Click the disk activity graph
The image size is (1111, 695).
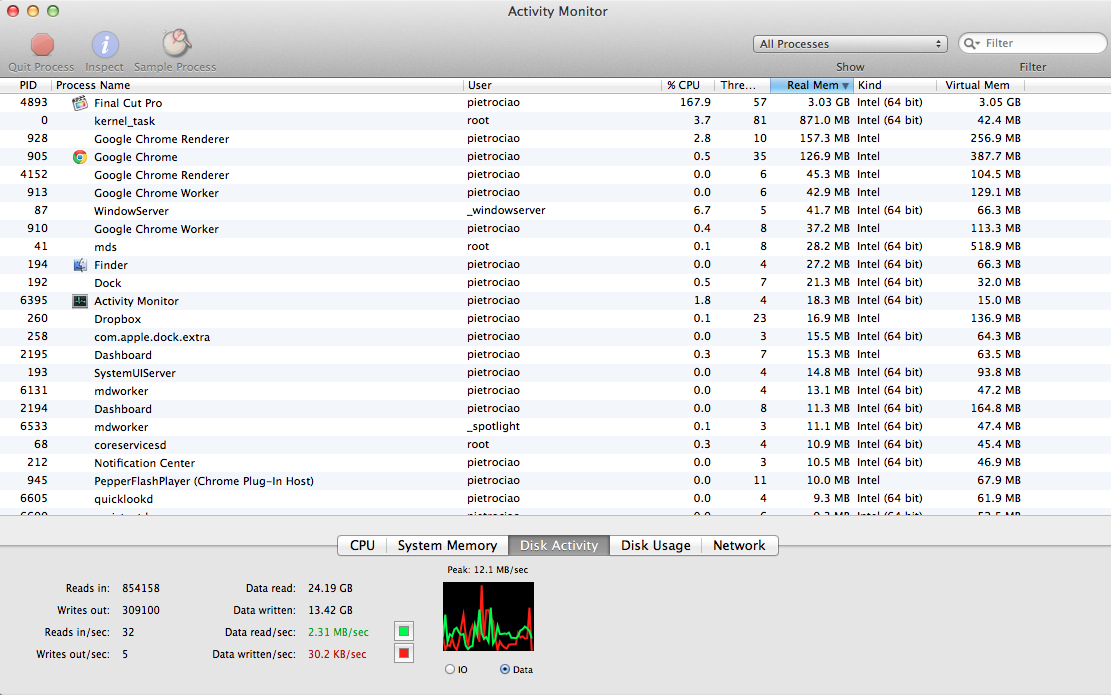click(x=488, y=616)
